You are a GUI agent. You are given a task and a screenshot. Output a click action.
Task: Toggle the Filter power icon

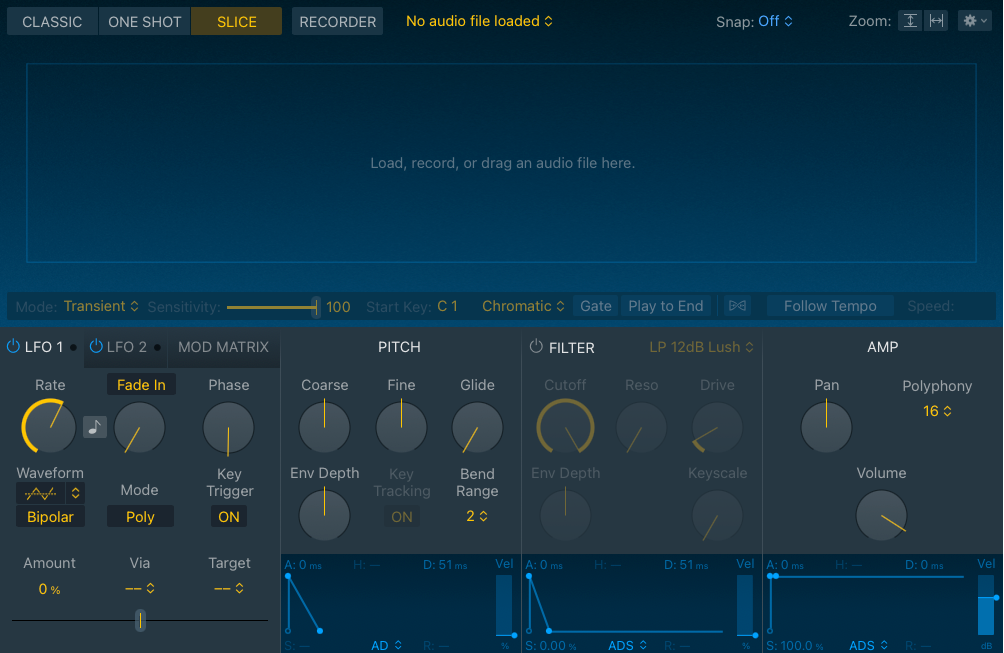(536, 346)
